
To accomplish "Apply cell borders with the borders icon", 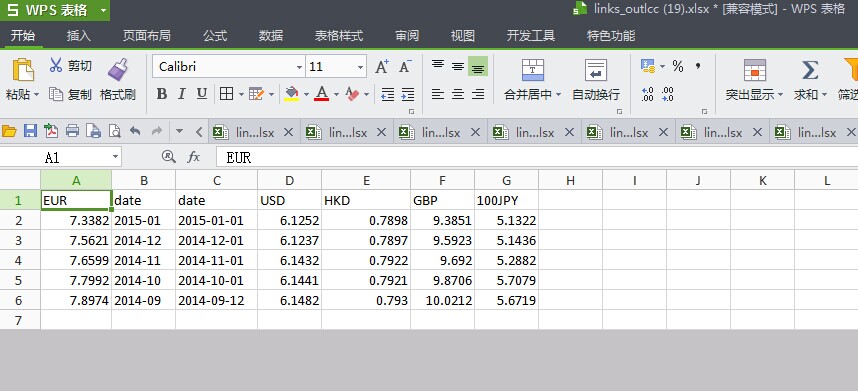I will [x=226, y=94].
